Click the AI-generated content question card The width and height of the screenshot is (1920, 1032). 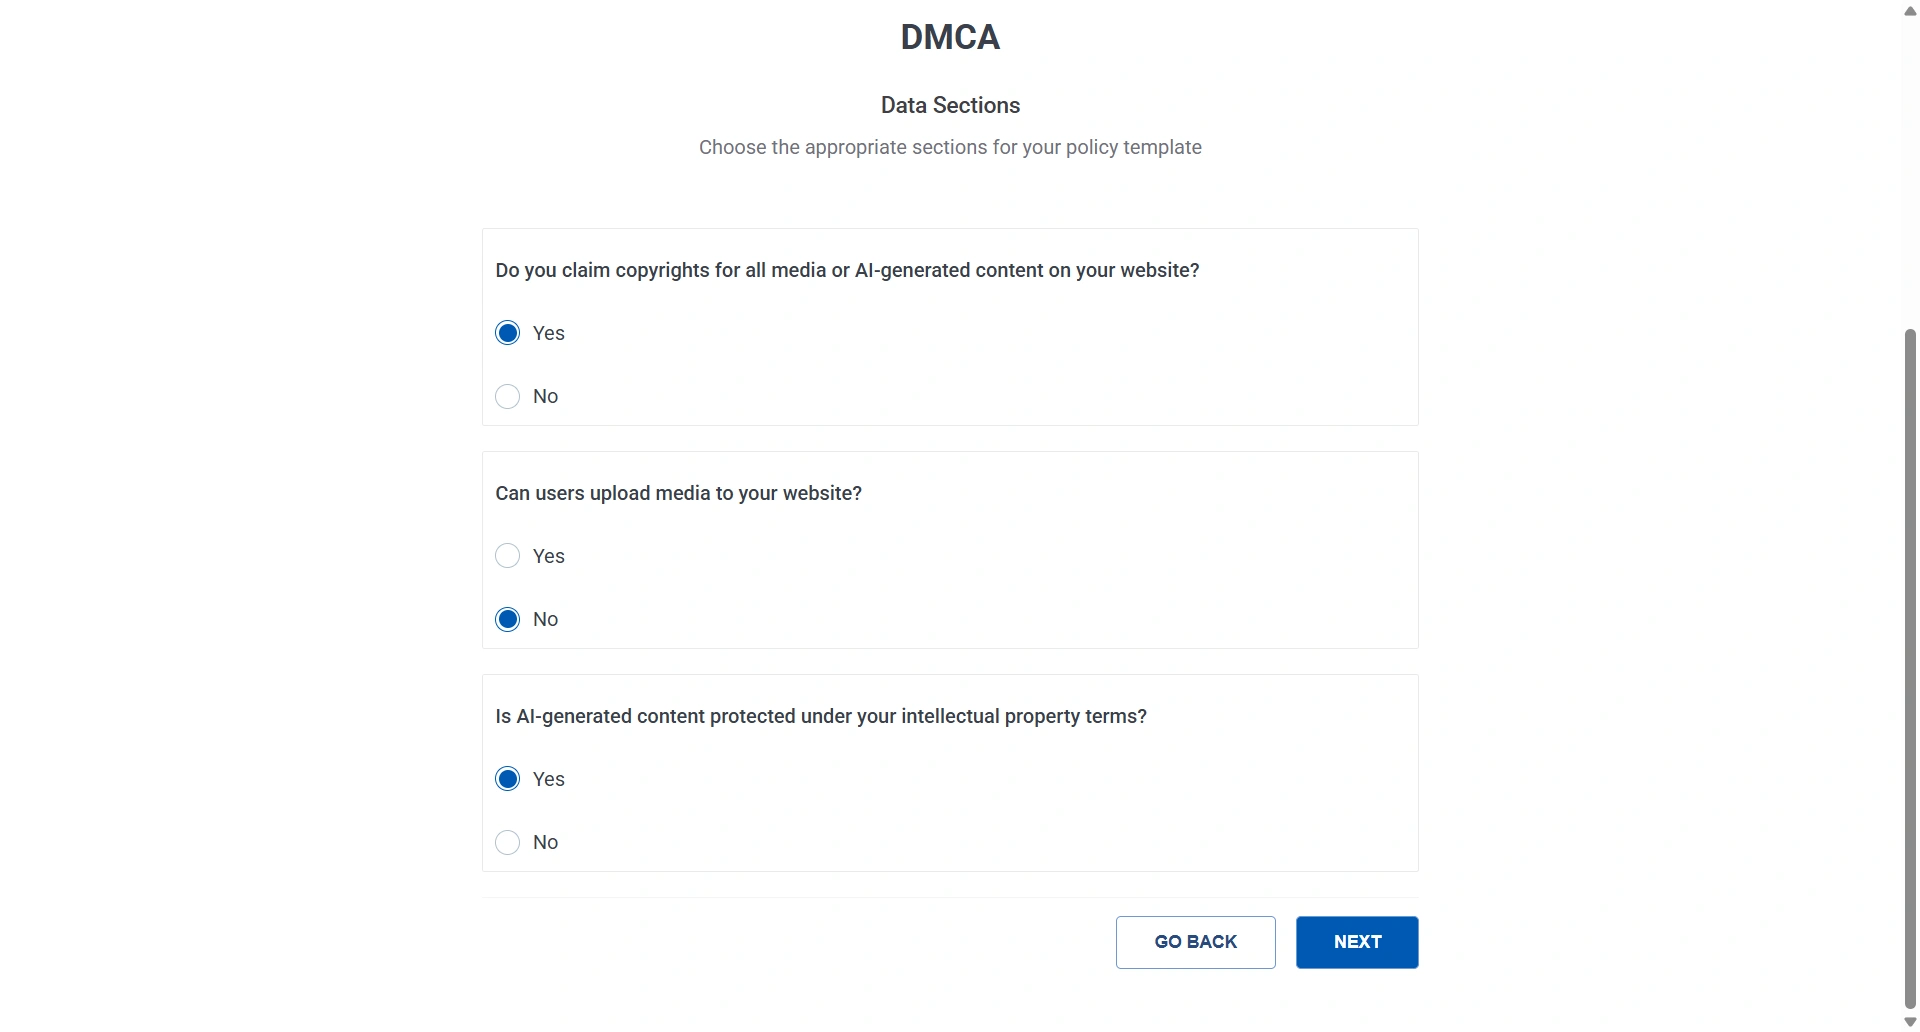click(948, 773)
